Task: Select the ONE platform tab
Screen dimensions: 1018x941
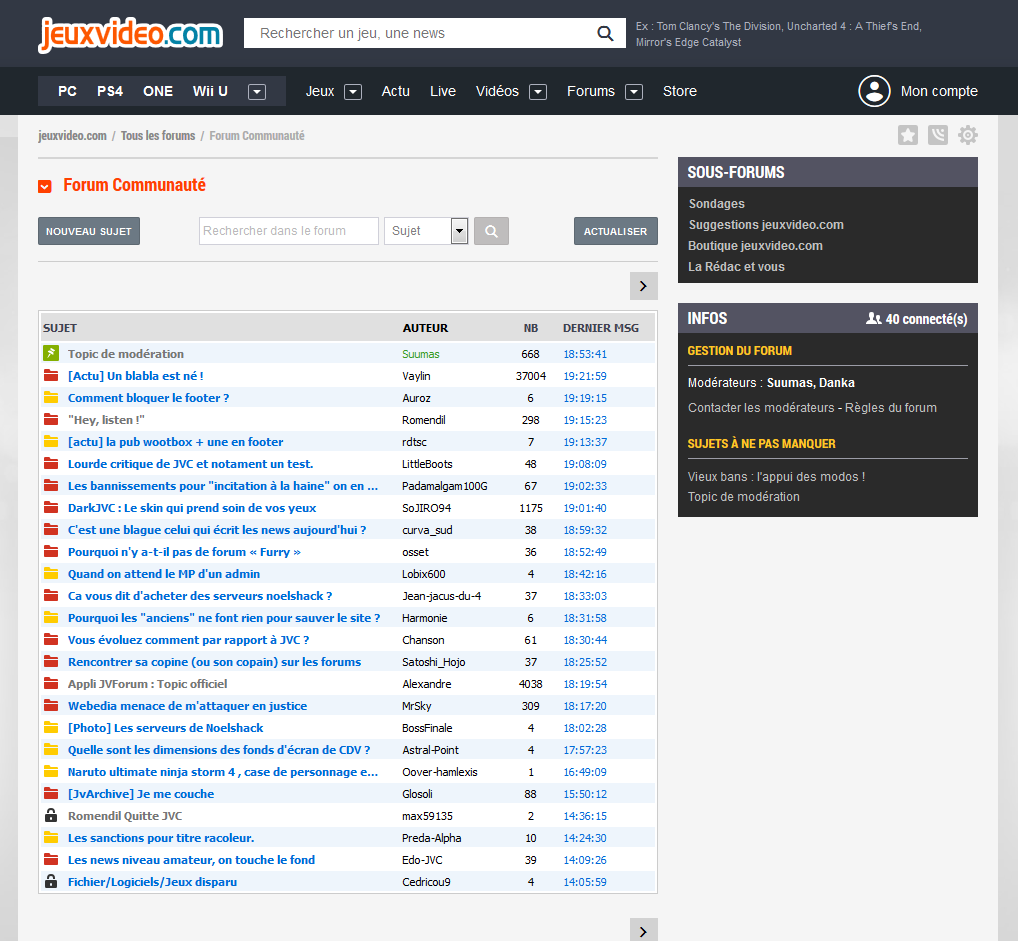Action: pyautogui.click(x=158, y=91)
